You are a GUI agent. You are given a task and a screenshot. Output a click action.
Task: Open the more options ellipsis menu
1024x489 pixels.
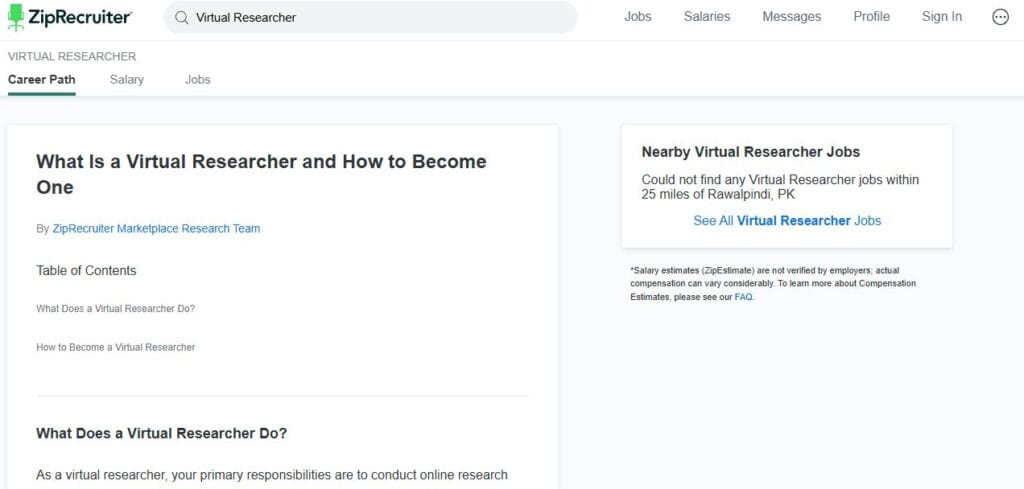[1000, 17]
